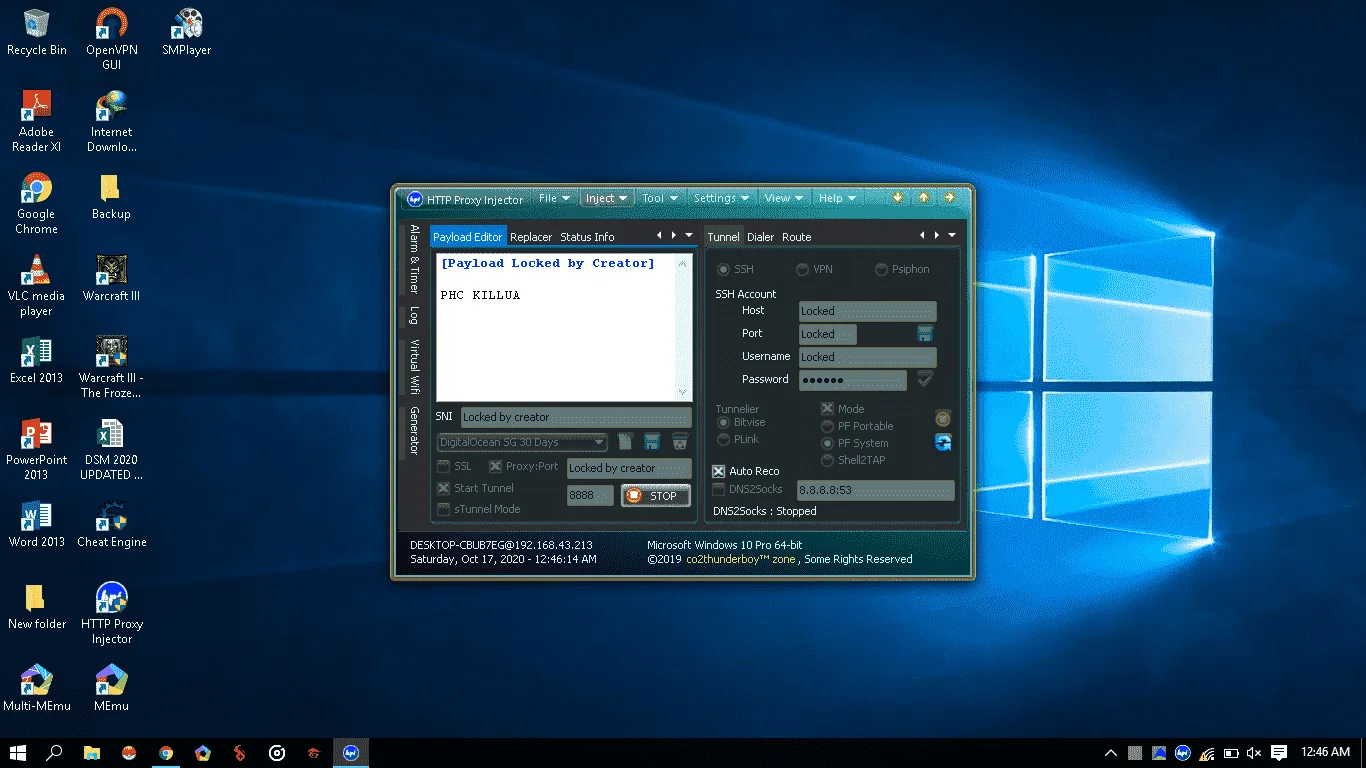Open the Virtual Wifi side tab
Viewport: 1366px width, 768px height.
coord(414,368)
